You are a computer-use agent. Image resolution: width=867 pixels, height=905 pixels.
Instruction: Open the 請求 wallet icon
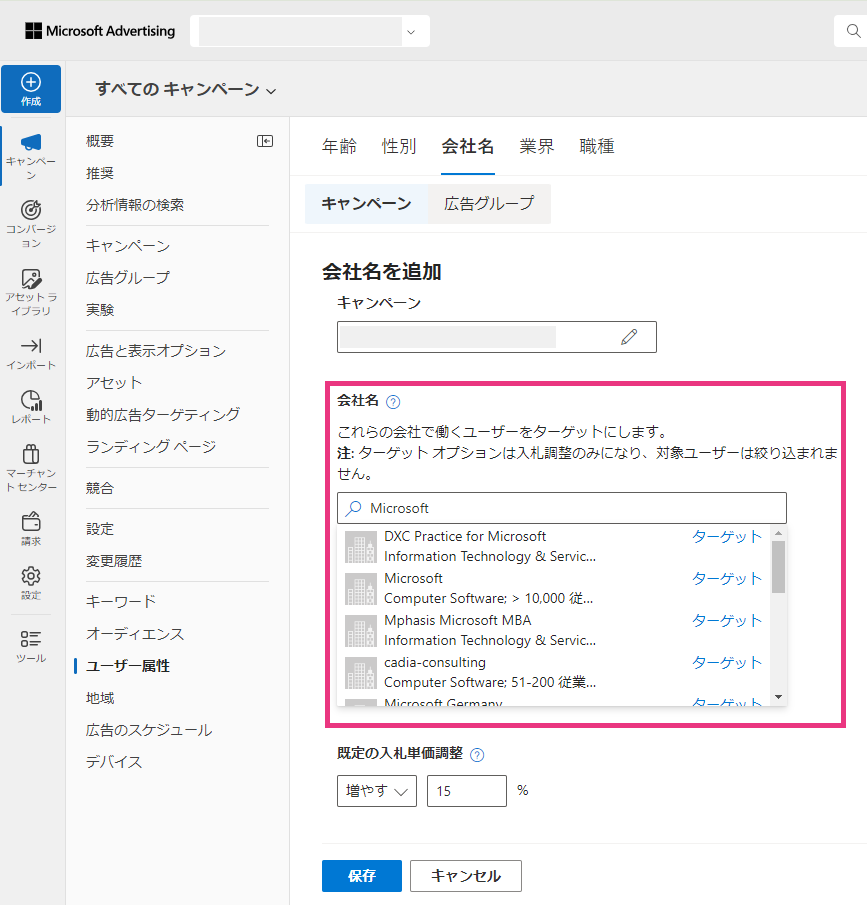coord(31,522)
